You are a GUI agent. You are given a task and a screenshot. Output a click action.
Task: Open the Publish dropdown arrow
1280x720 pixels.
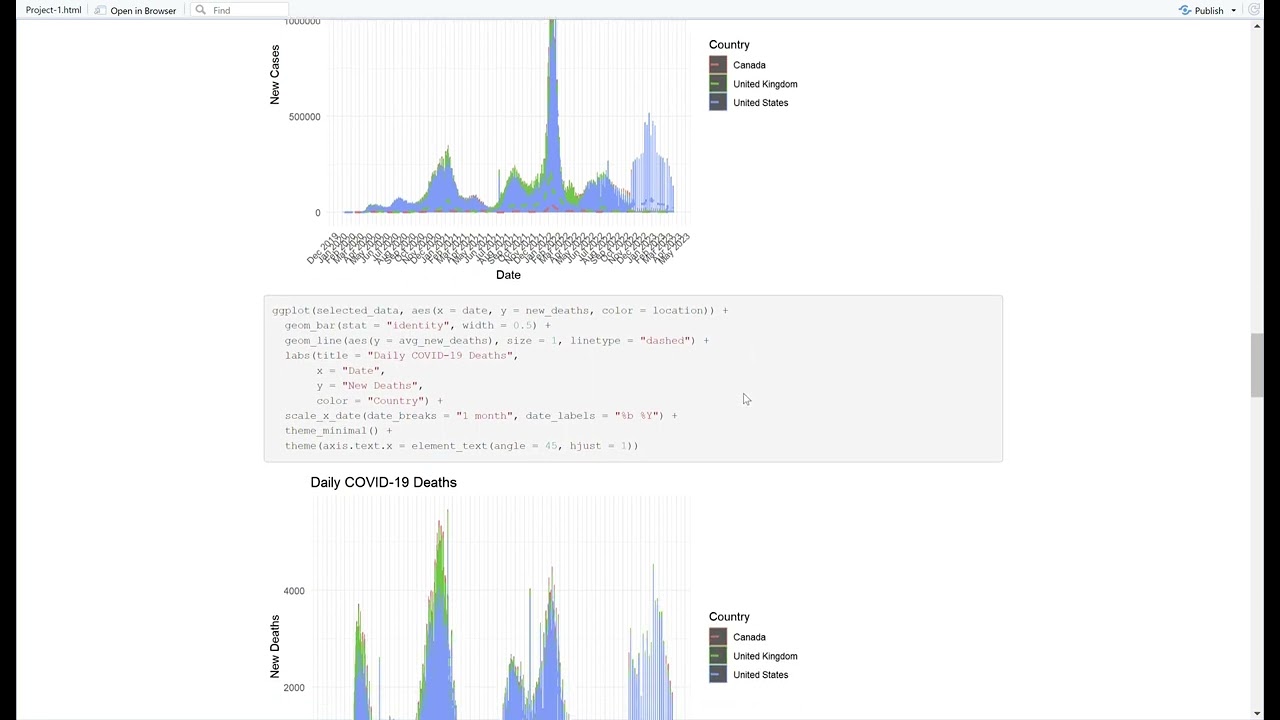[x=1233, y=10]
